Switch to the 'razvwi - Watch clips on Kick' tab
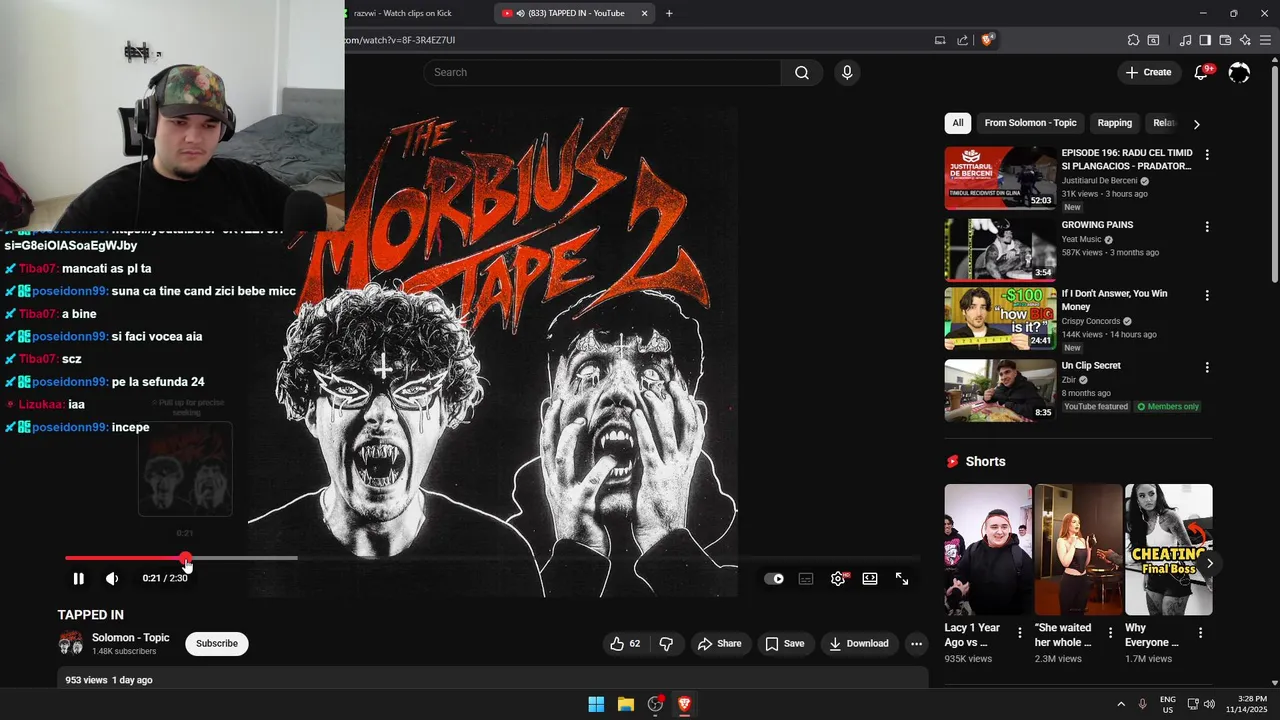 [402, 13]
